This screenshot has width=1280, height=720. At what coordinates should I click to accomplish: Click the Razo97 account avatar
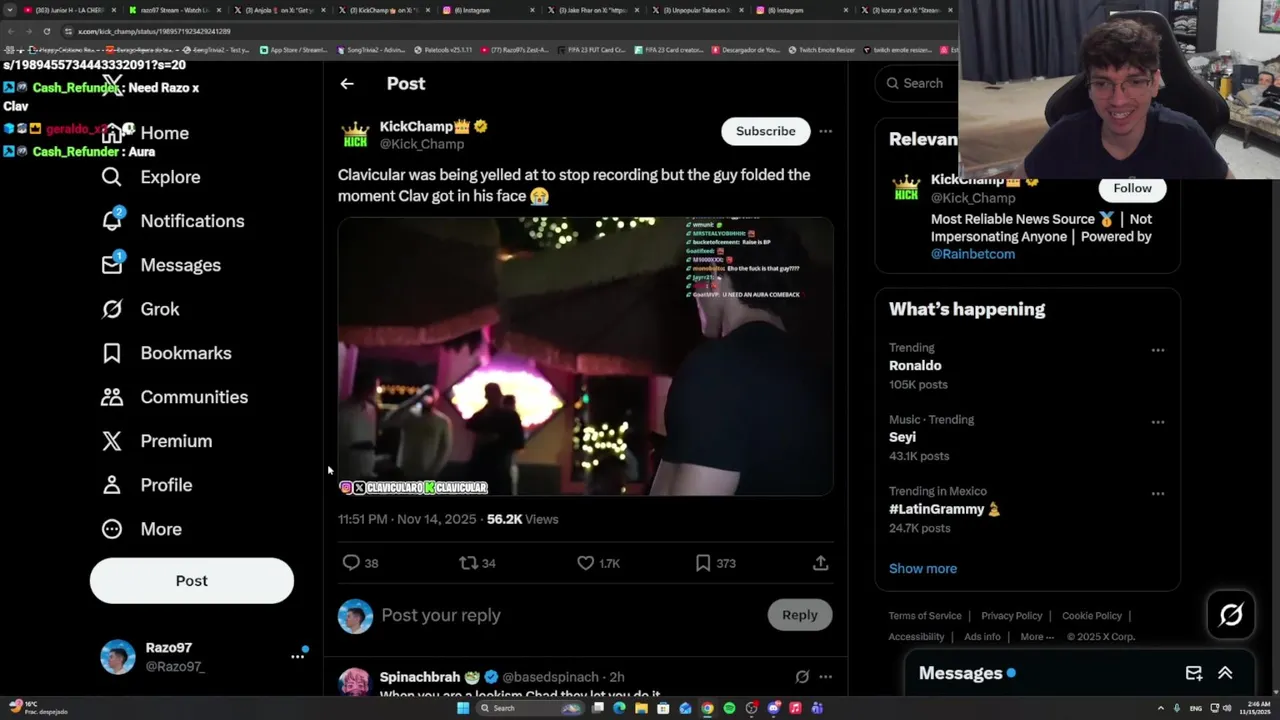coord(118,657)
